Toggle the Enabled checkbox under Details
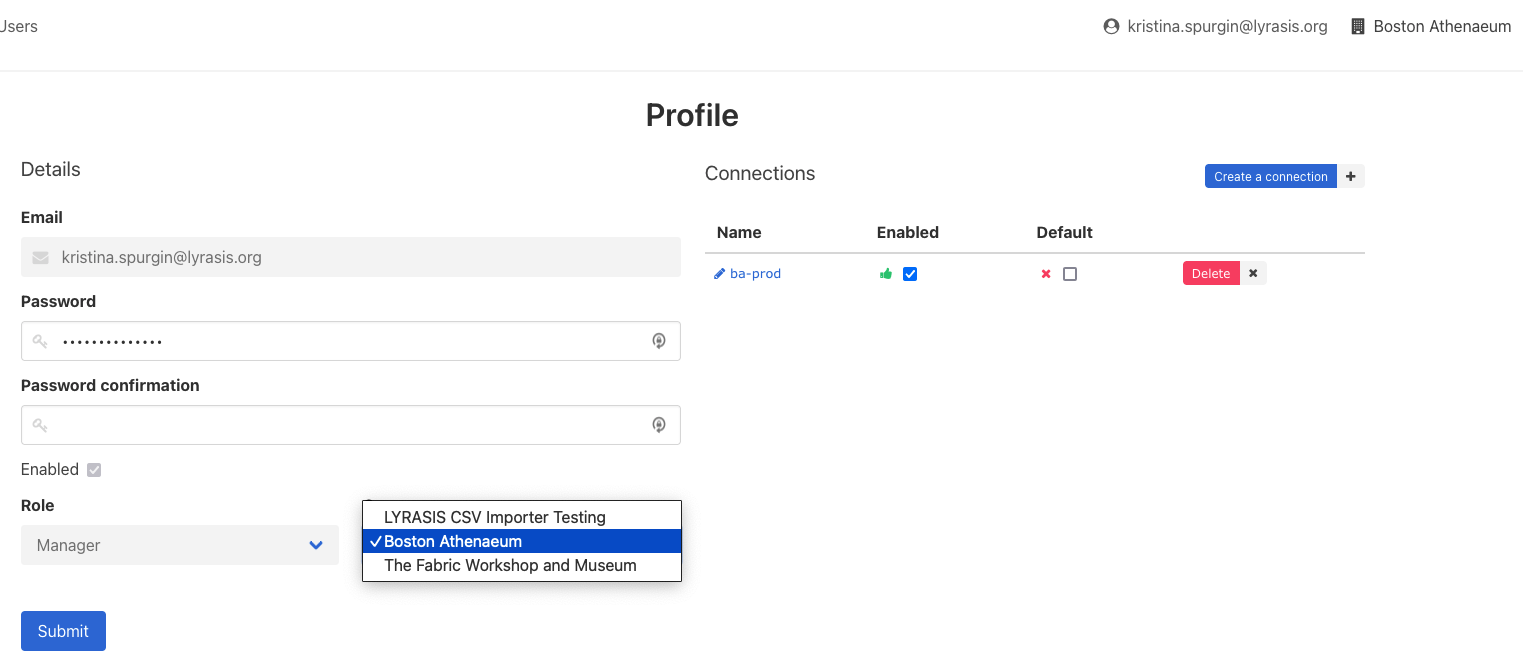 point(93,469)
